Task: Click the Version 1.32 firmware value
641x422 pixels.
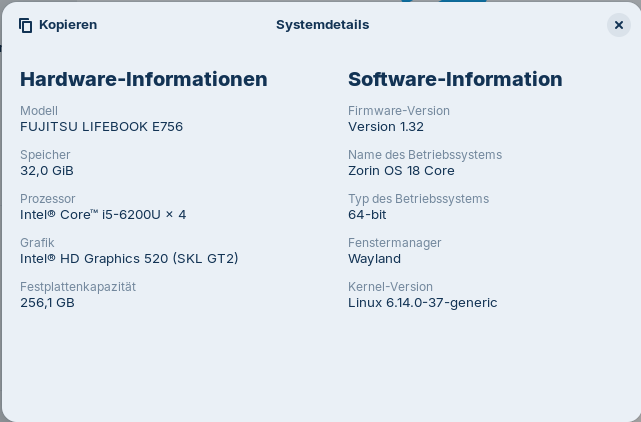Action: click(386, 127)
